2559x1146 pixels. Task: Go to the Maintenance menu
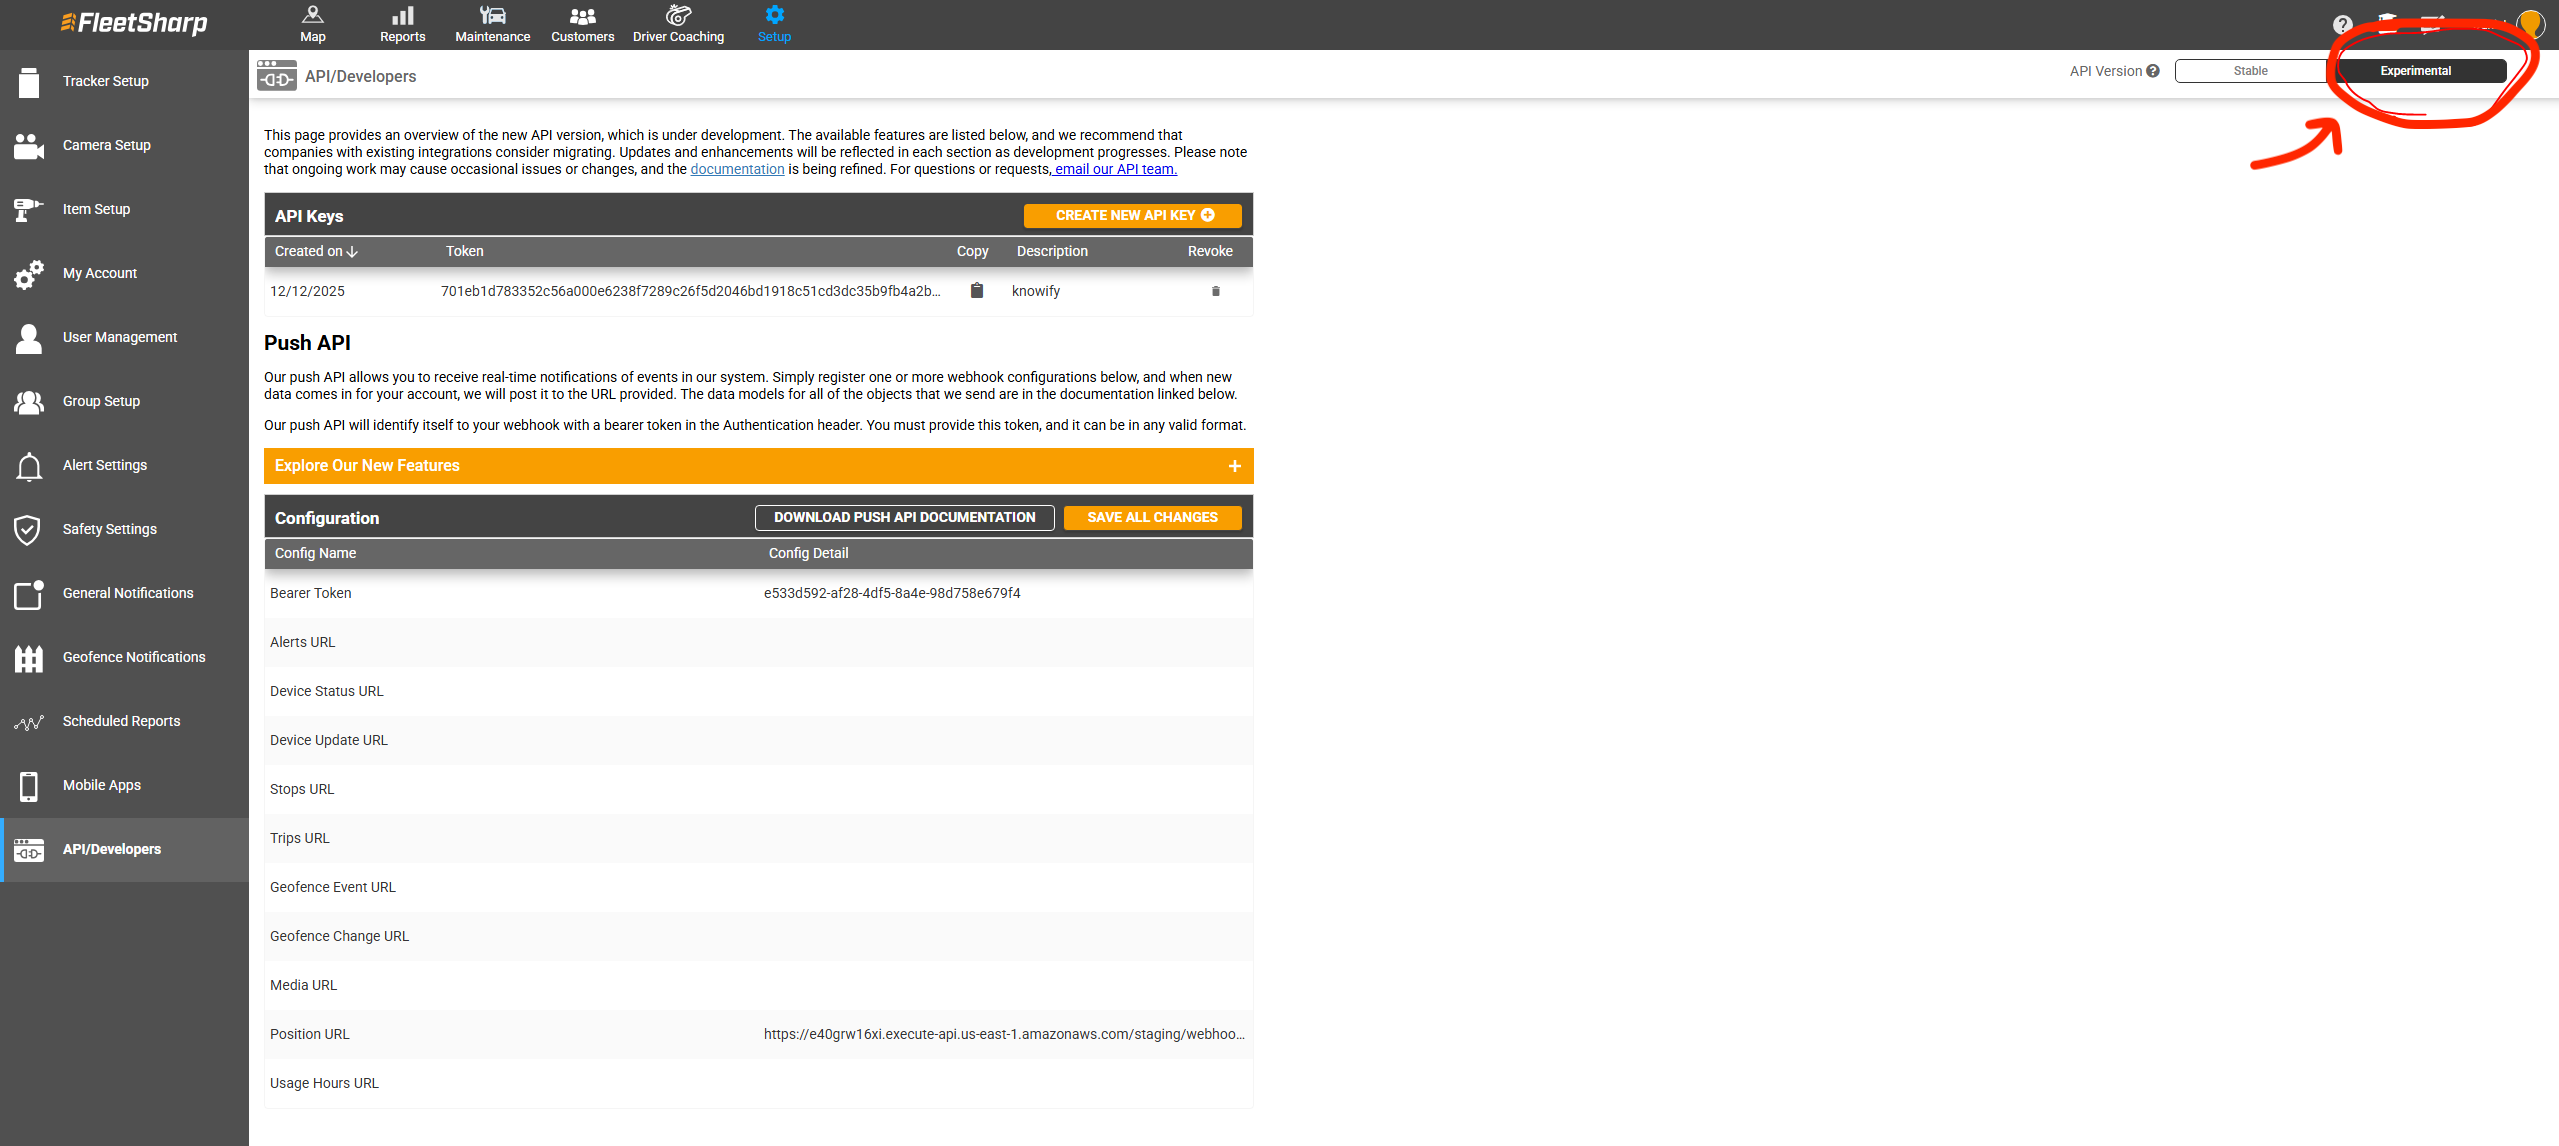(x=492, y=24)
